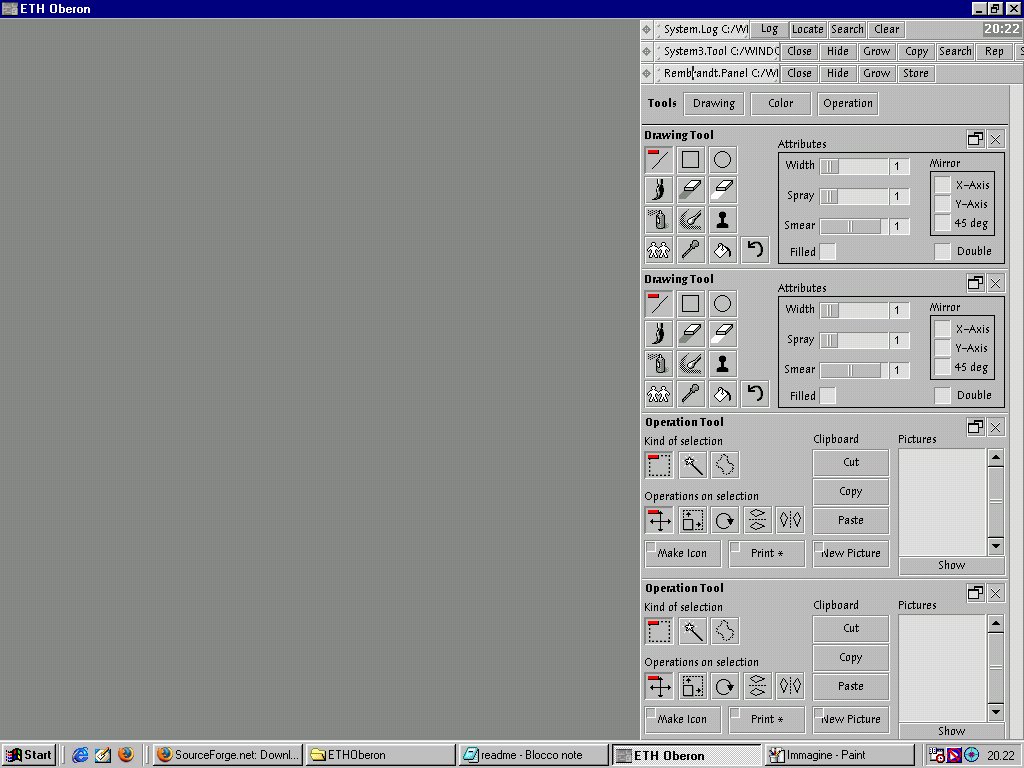
Task: Enable X-Axis mirror in upper Drawing Tool panel
Action: pyautogui.click(x=942, y=185)
